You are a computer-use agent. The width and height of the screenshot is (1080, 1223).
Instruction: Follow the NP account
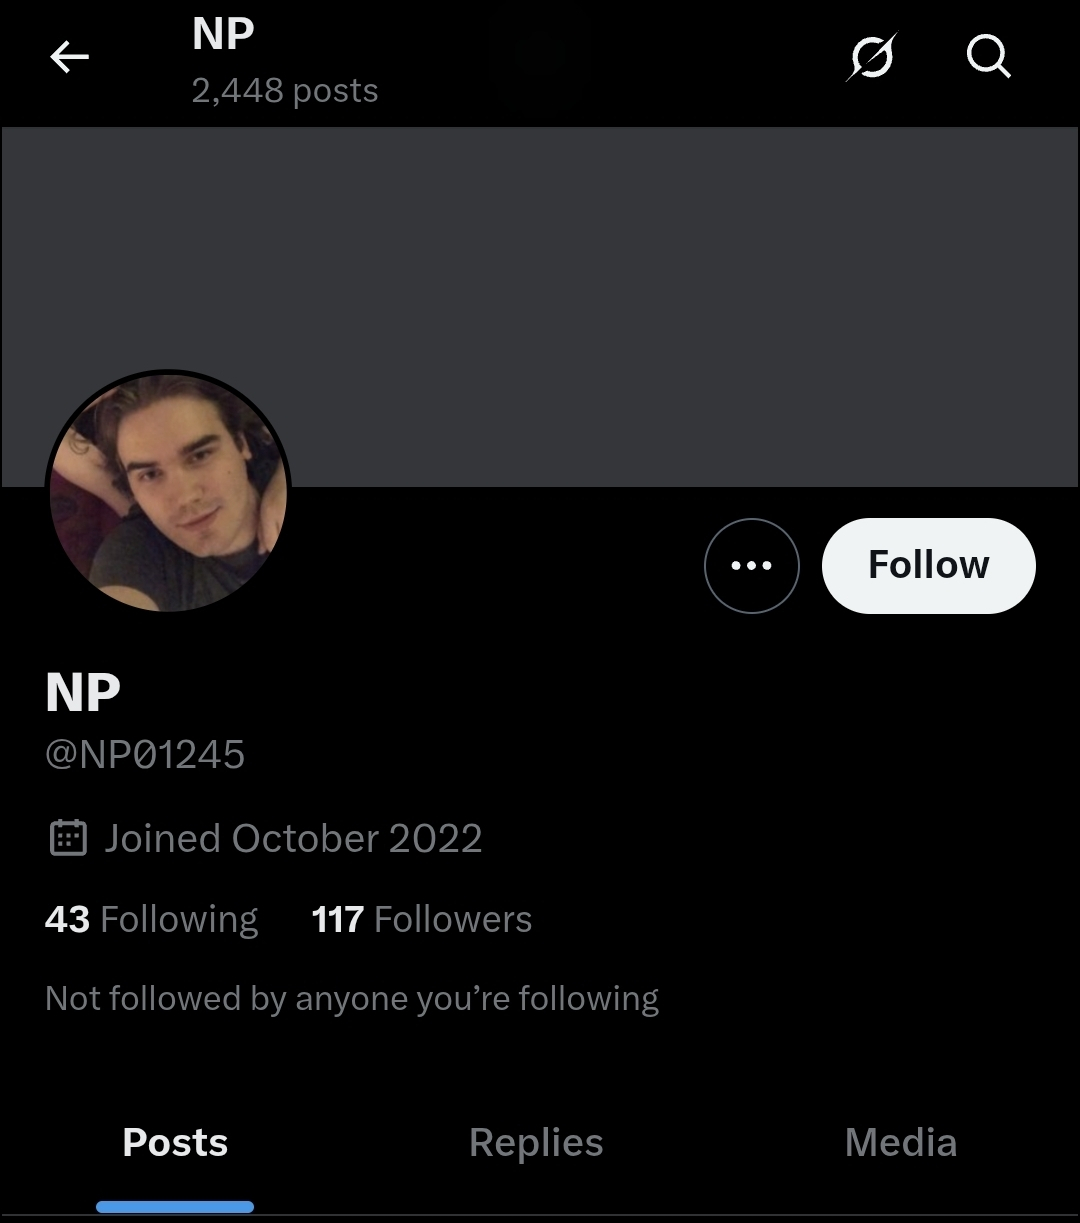click(x=928, y=565)
